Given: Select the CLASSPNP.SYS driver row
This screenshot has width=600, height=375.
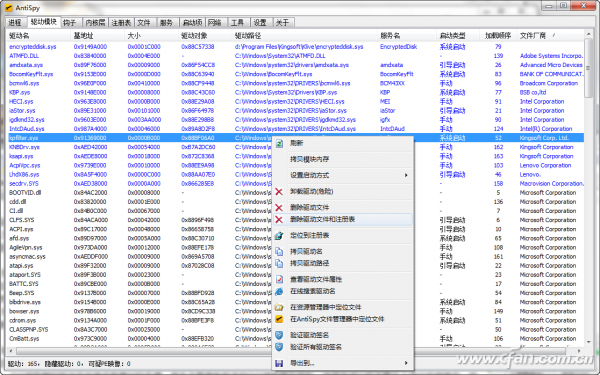Looking at the screenshot, I should pos(295,329).
